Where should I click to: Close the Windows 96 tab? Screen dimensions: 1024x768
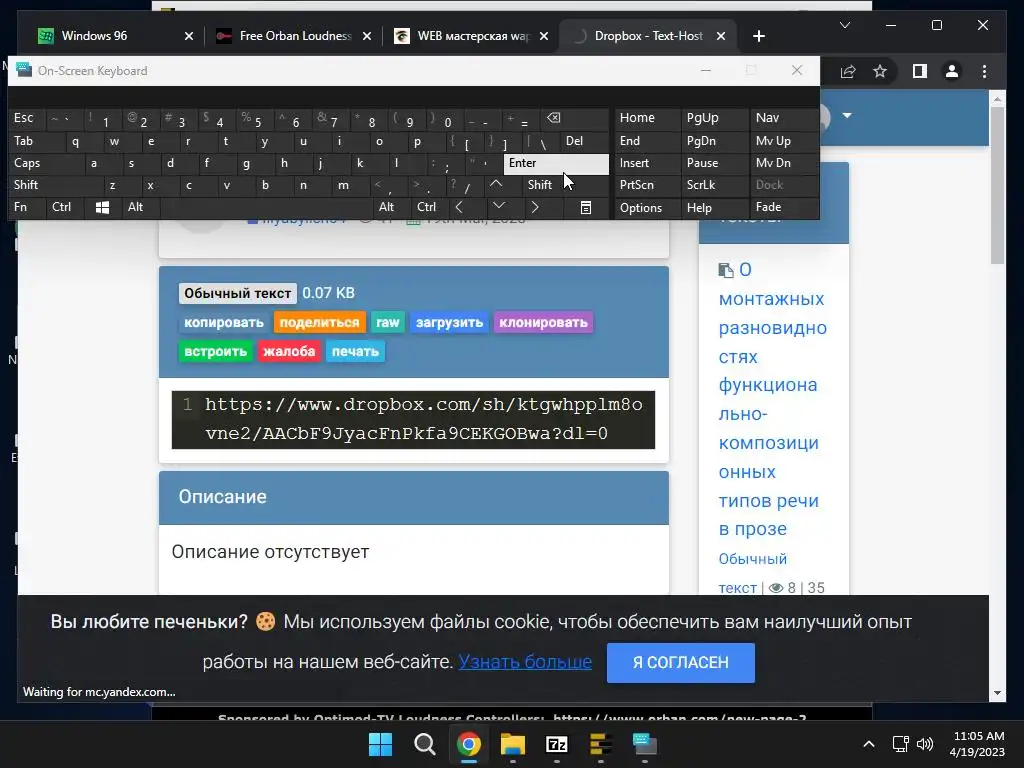tap(189, 36)
